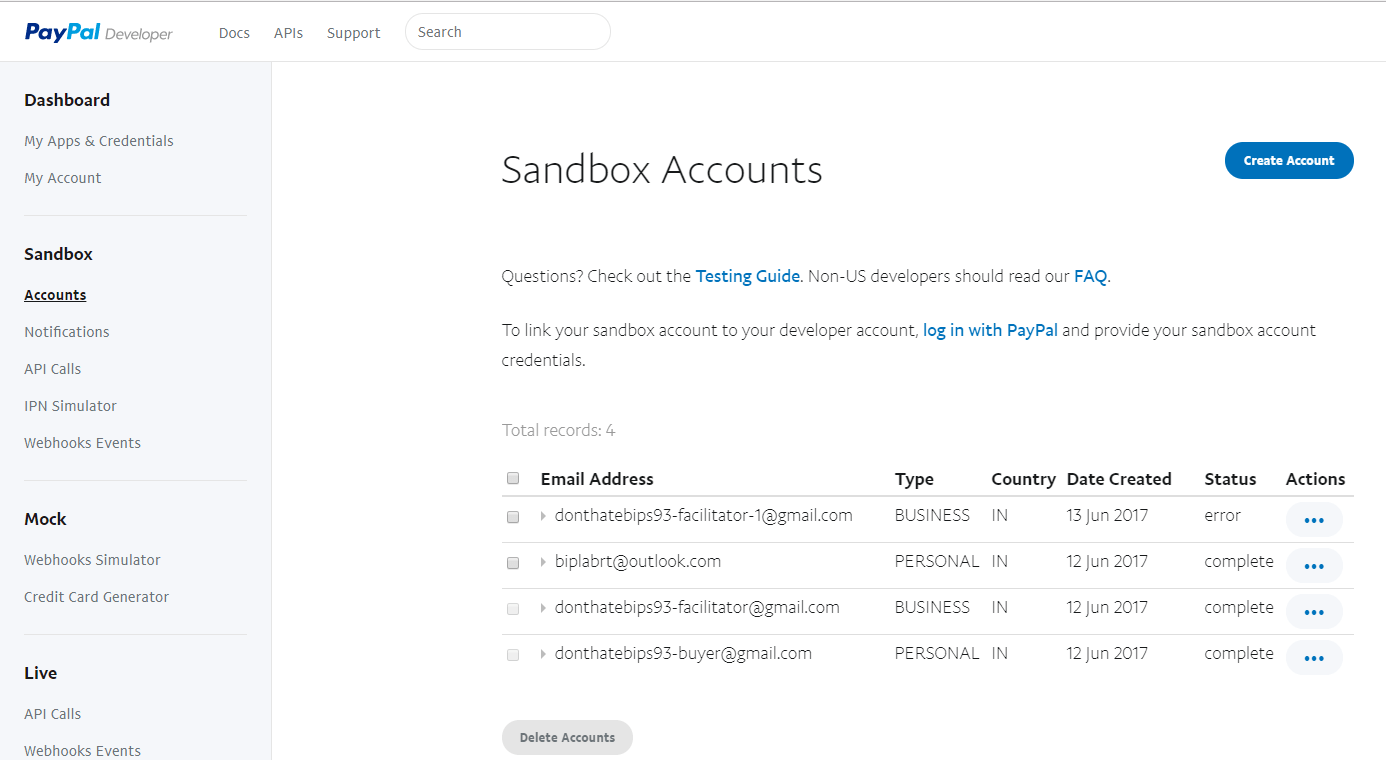Select Accounts under Sandbox
The height and width of the screenshot is (760, 1386).
[55, 295]
